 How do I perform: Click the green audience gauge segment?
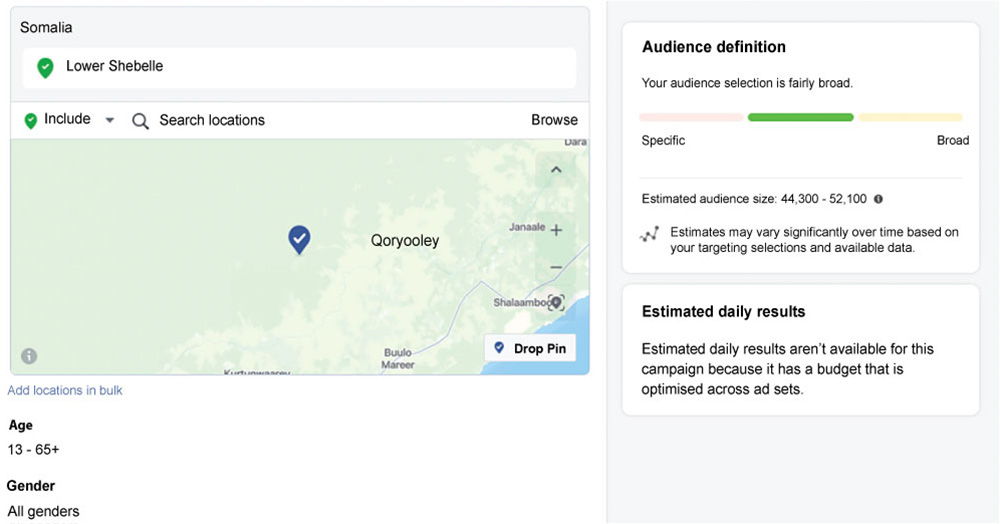coord(800,117)
